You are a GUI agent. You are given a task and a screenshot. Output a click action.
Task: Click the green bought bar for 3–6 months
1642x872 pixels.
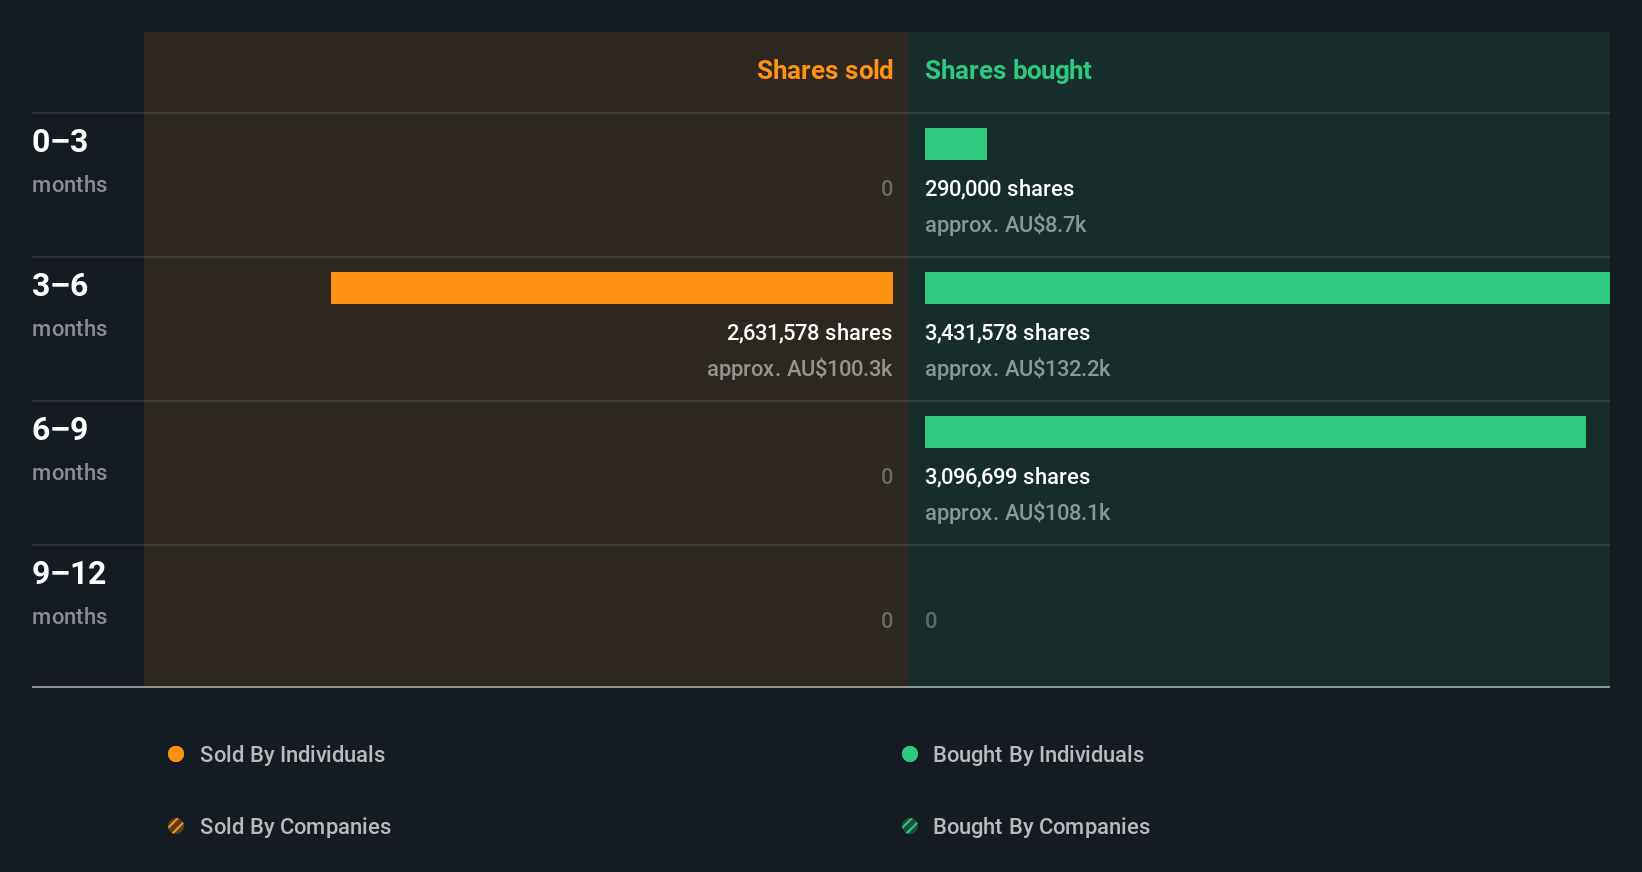(1267, 288)
